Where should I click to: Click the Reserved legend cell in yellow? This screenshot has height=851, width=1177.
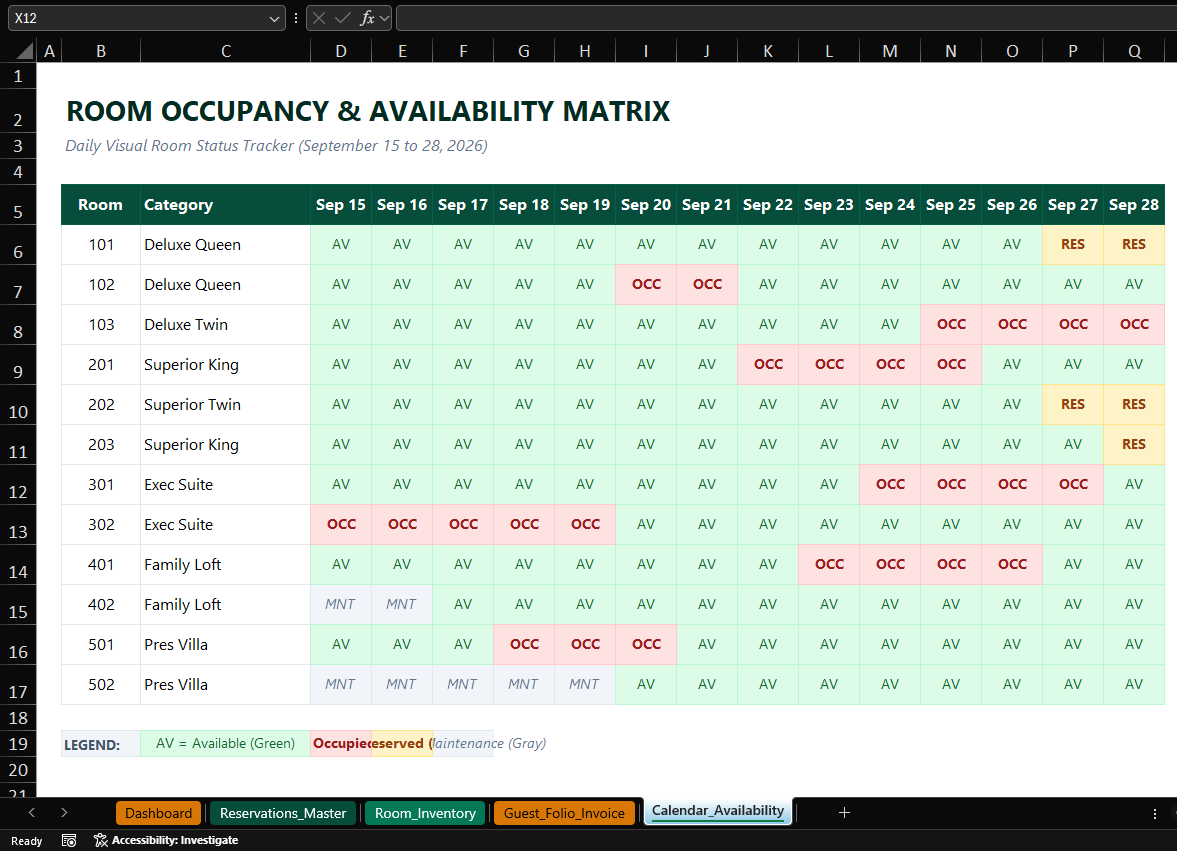[402, 744]
